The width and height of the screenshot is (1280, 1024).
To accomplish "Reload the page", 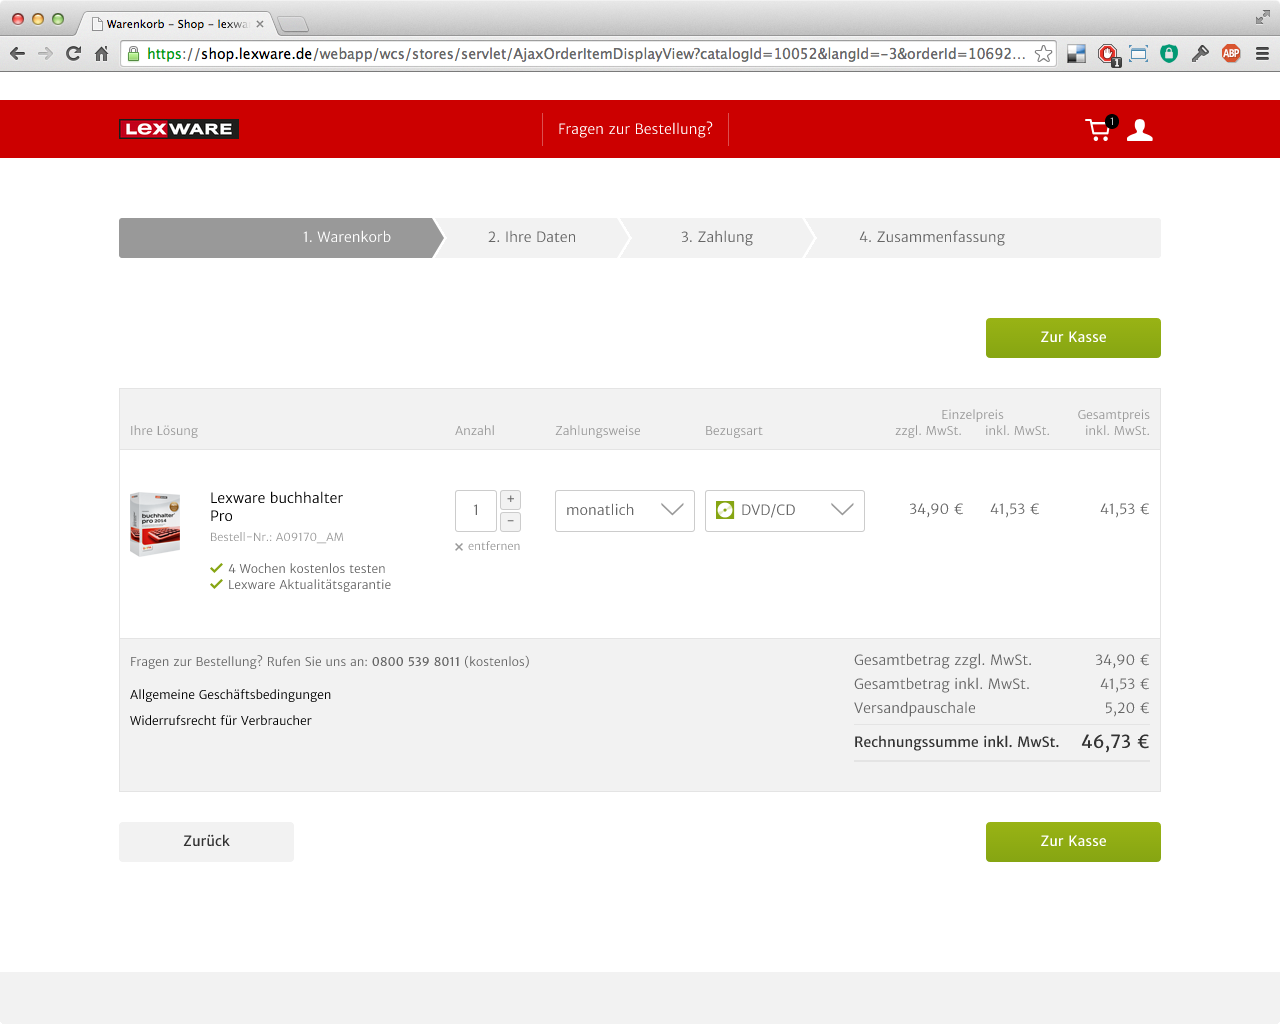I will tap(73, 54).
